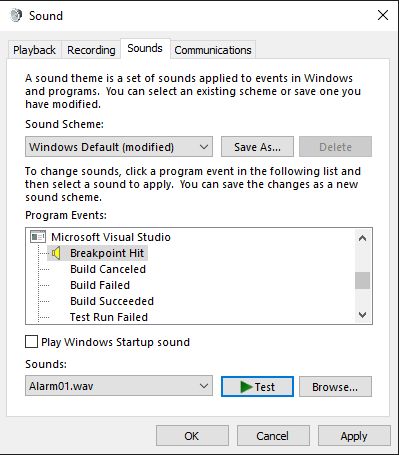The height and width of the screenshot is (455, 399).
Task: Click the green play triangle on the Test button
Action: click(x=246, y=387)
